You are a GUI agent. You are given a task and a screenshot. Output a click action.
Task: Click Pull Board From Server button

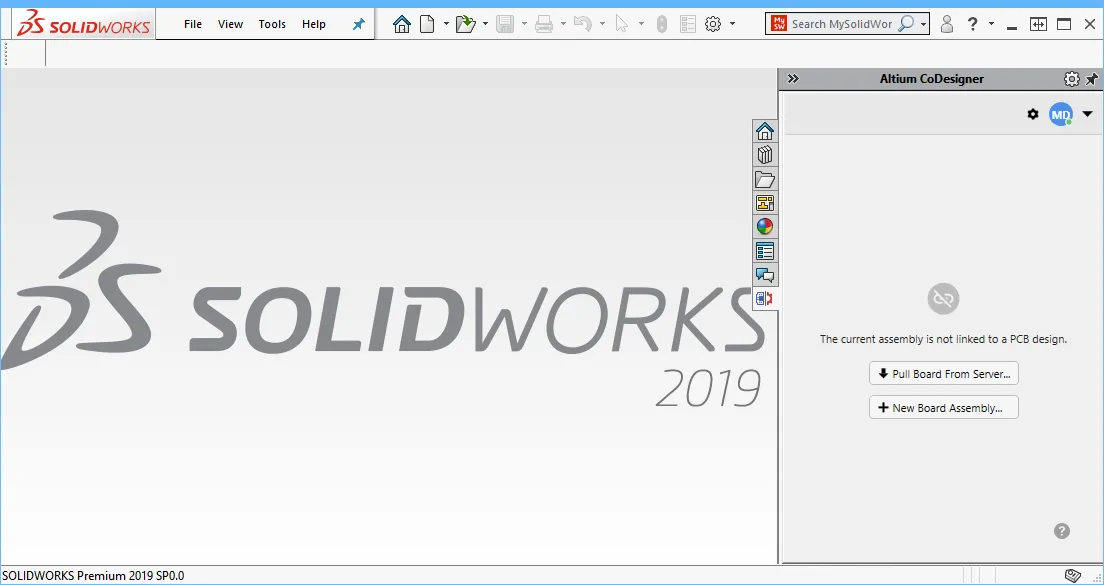943,374
